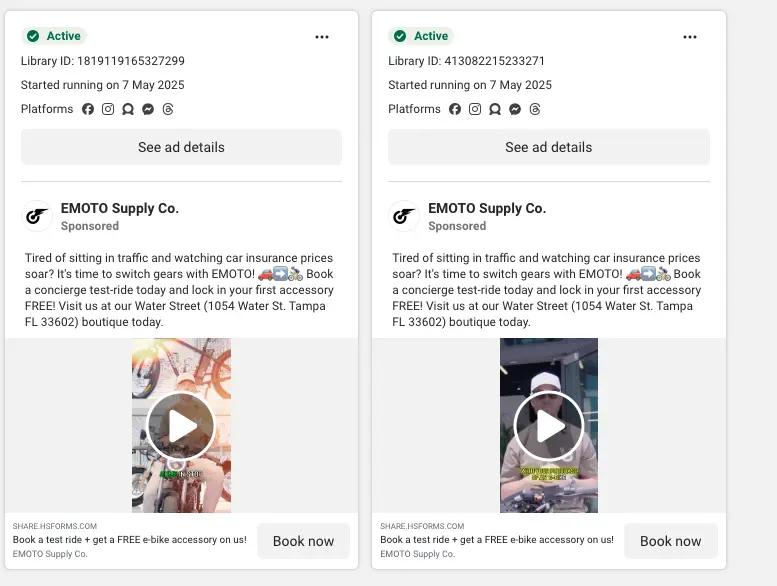Open EMOTO Supply Co. page link in ad ending 7299
The width and height of the screenshot is (777, 586).
tap(119, 208)
